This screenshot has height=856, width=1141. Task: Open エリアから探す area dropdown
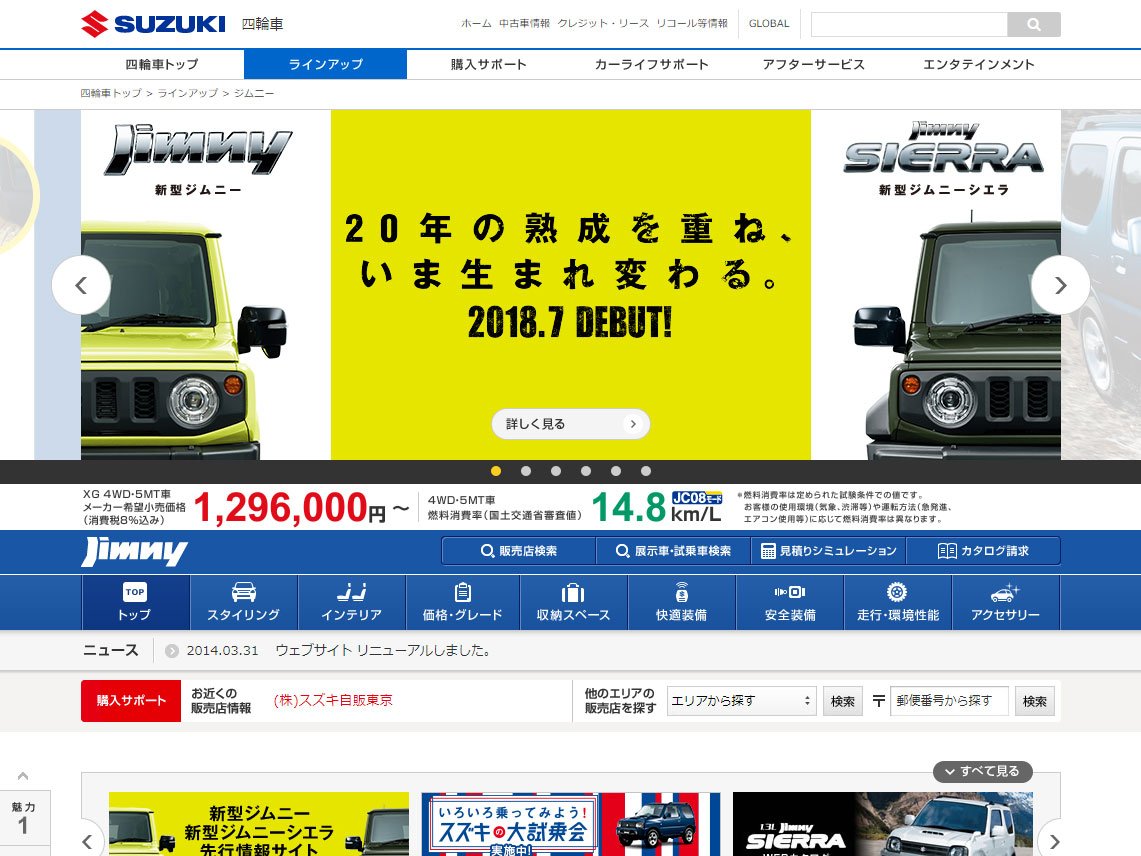[x=742, y=701]
